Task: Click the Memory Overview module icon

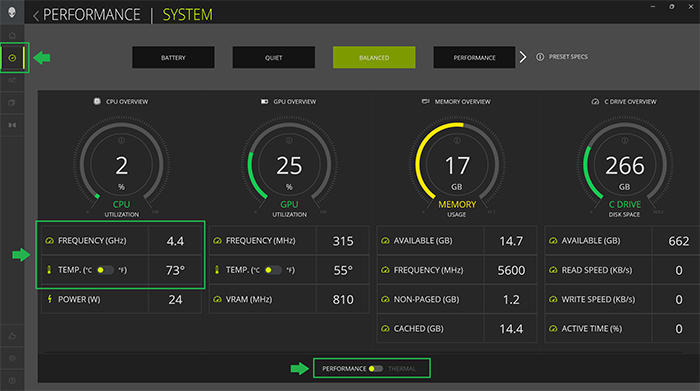Action: 425,101
